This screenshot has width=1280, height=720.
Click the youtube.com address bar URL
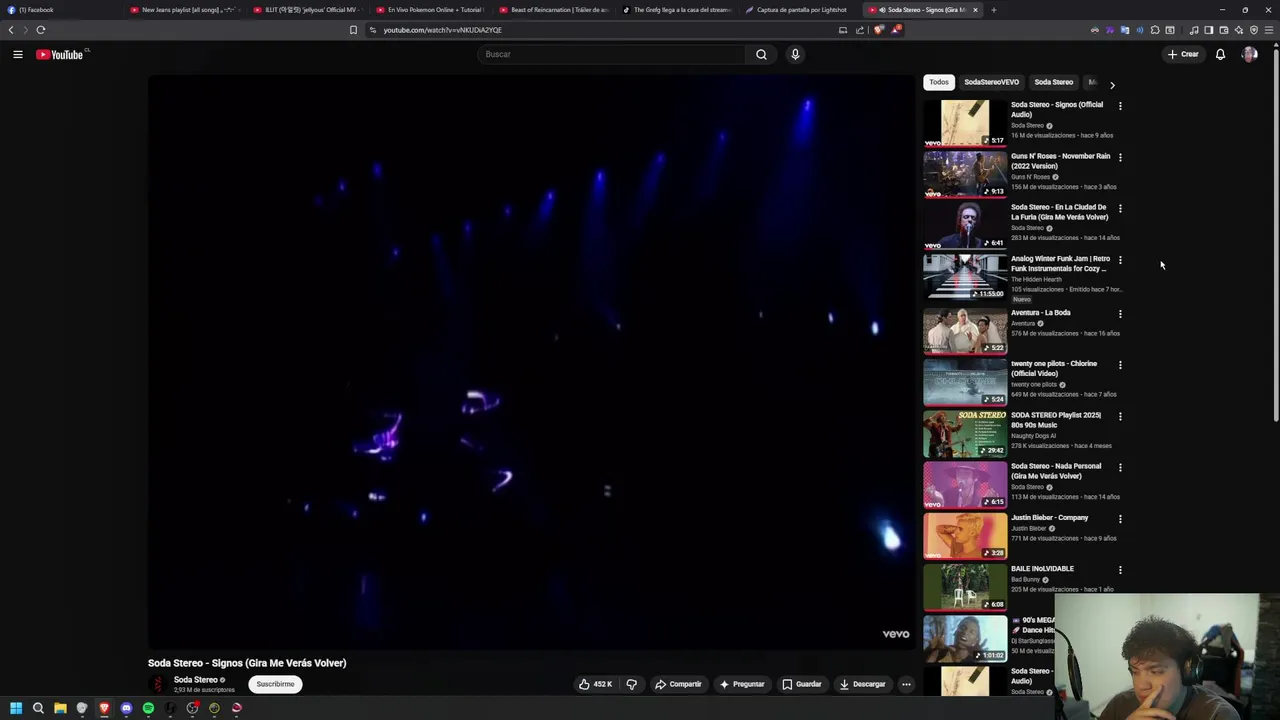pyautogui.click(x=443, y=30)
